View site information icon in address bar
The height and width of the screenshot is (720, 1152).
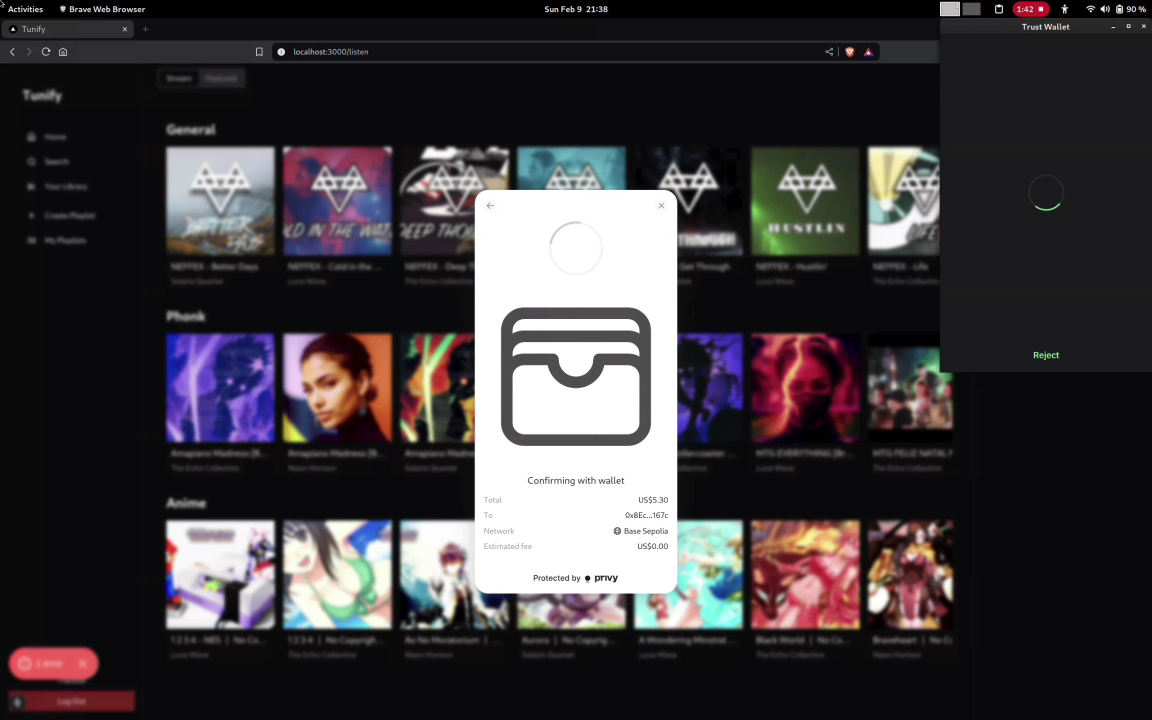[281, 51]
